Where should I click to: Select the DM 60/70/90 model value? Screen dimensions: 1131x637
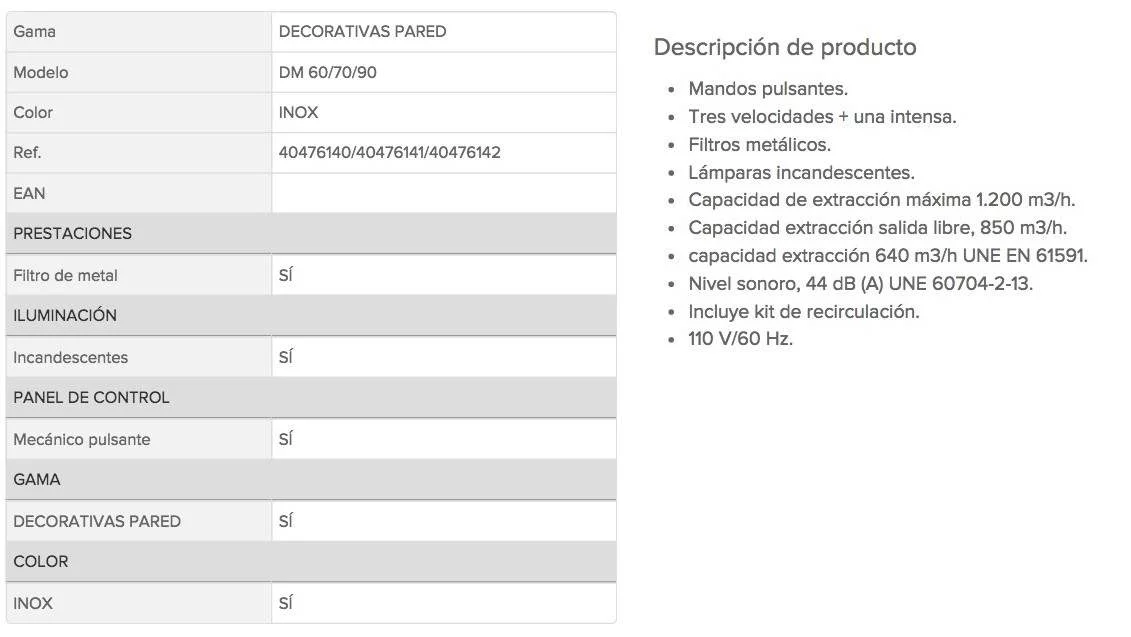tap(327, 72)
